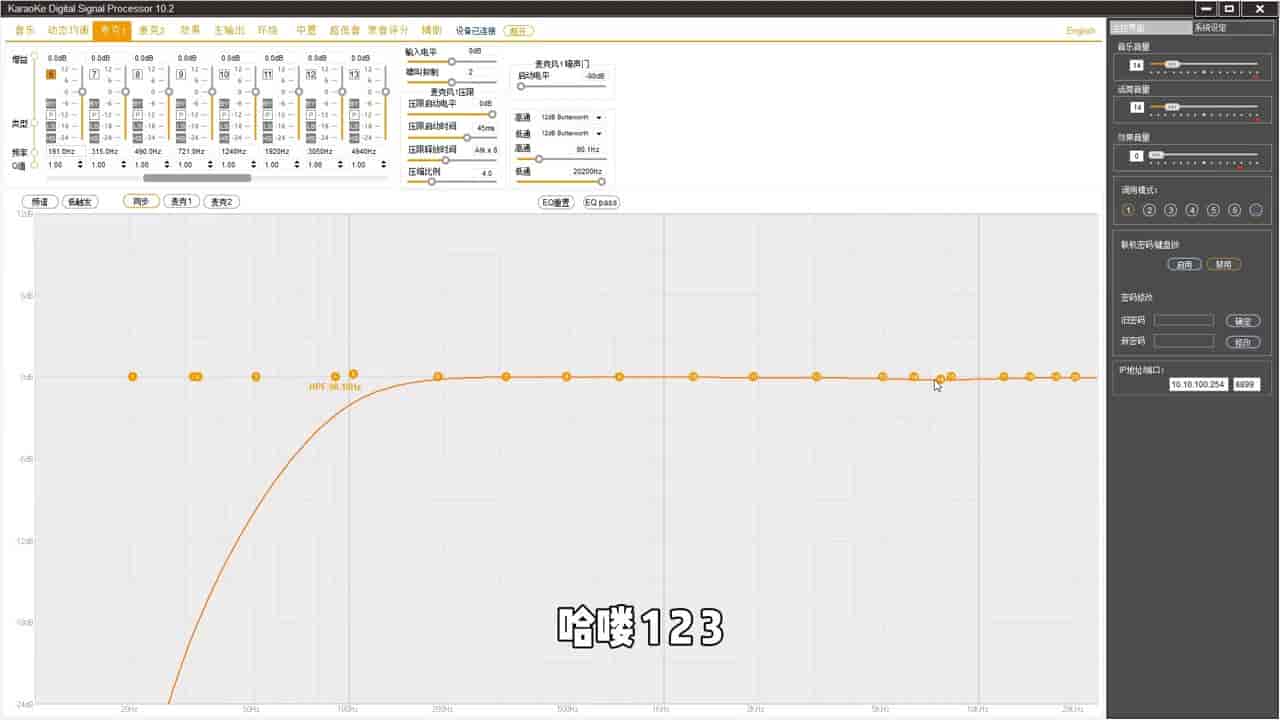Choose the P filter type for band 8
Image resolution: width=1280 pixels, height=720 pixels.
[137, 114]
